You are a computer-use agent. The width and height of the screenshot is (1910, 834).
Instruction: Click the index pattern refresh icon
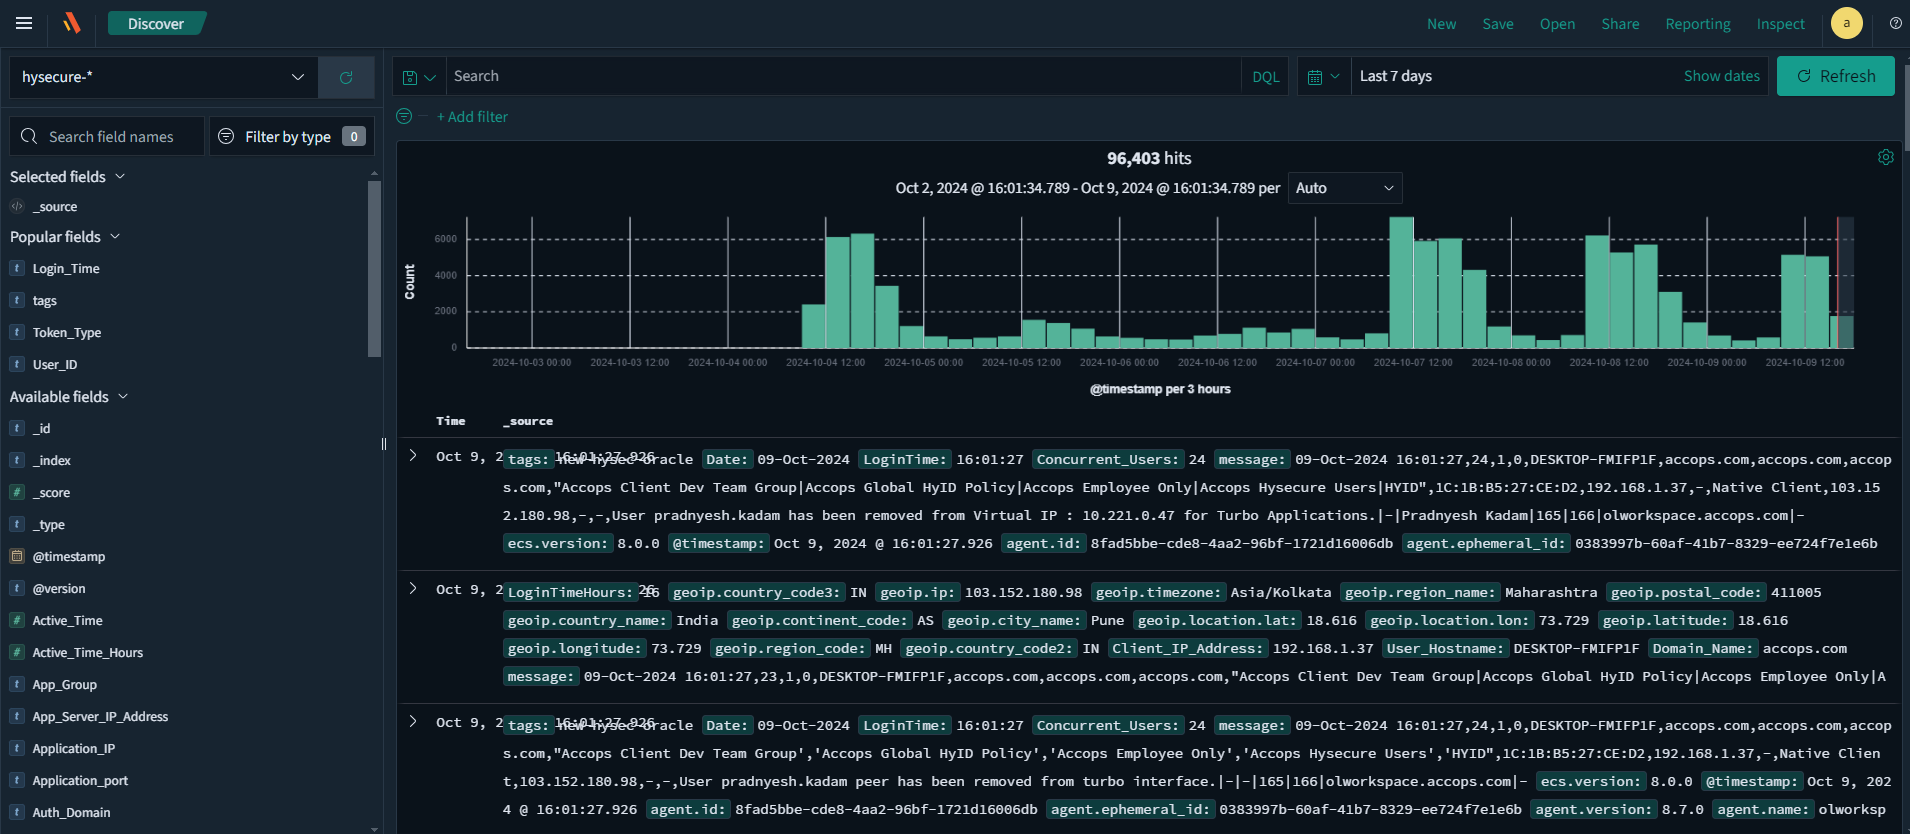click(346, 77)
